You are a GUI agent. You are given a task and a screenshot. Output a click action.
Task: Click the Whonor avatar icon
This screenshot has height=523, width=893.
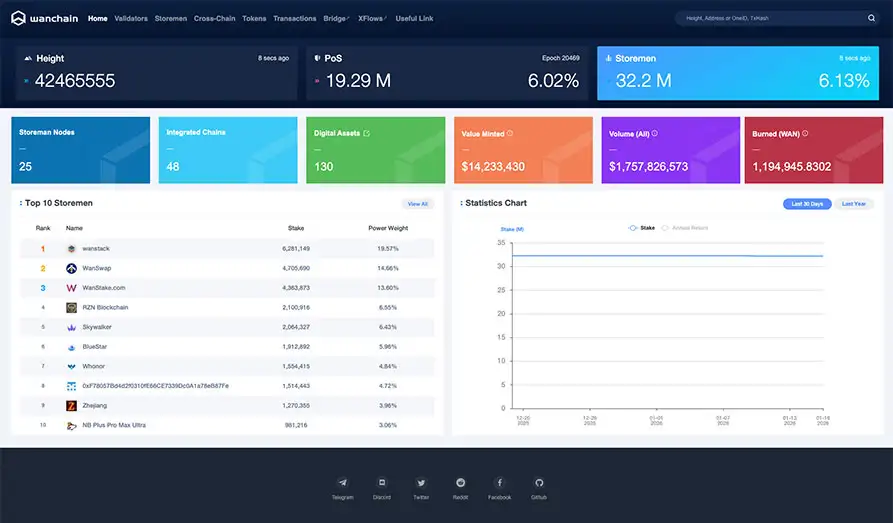click(71, 367)
